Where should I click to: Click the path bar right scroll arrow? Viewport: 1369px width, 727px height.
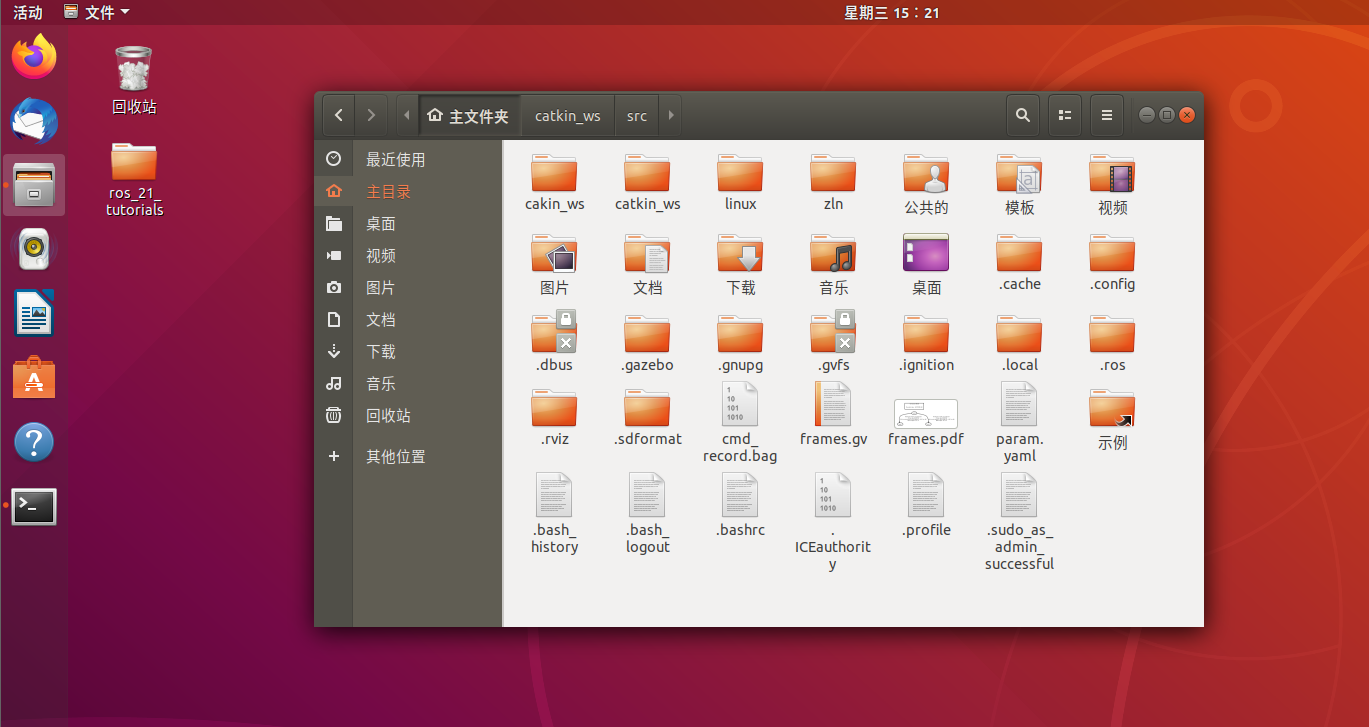point(671,115)
